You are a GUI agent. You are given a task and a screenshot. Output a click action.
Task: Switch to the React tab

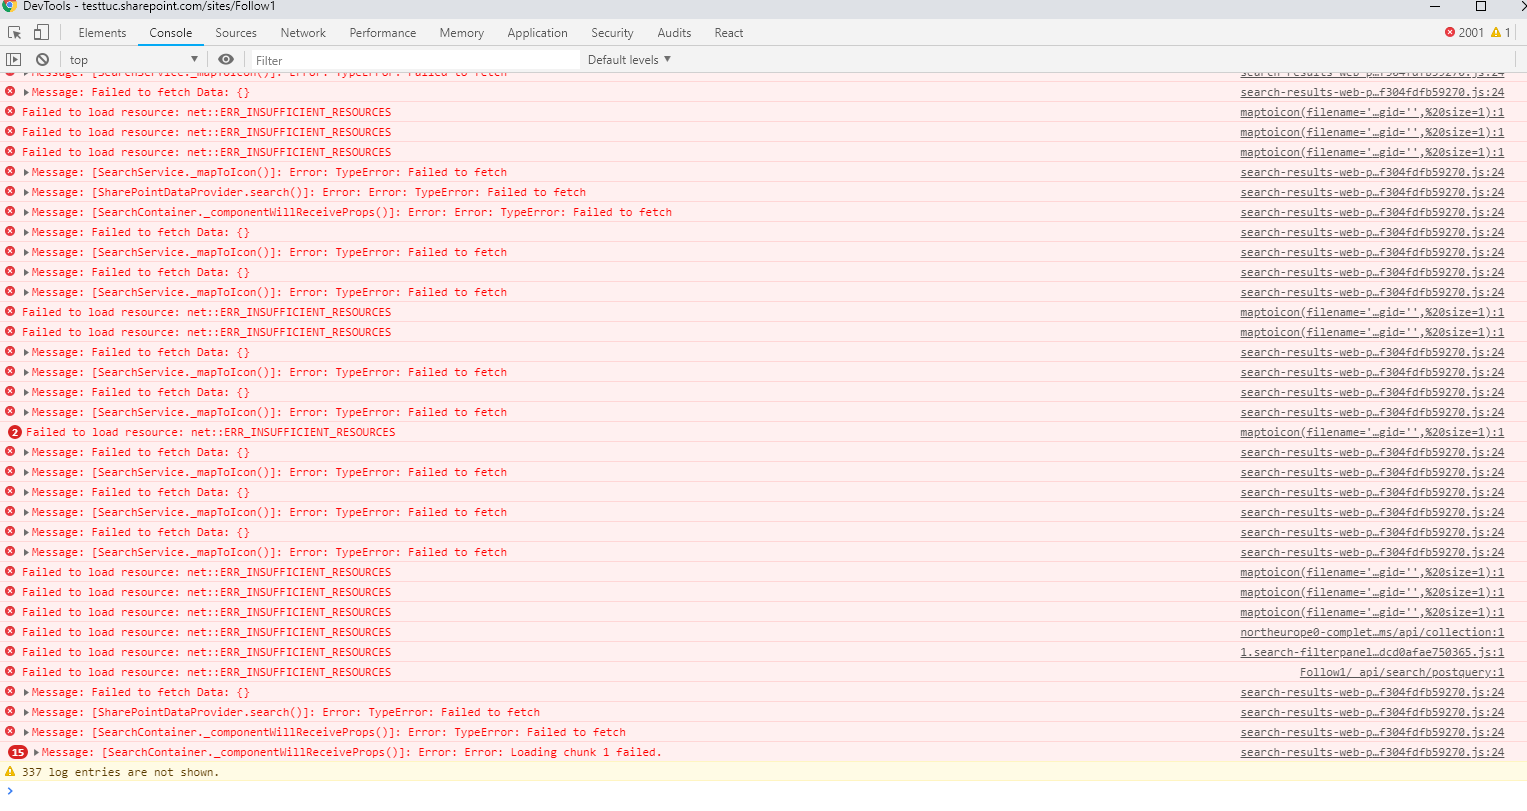point(728,32)
